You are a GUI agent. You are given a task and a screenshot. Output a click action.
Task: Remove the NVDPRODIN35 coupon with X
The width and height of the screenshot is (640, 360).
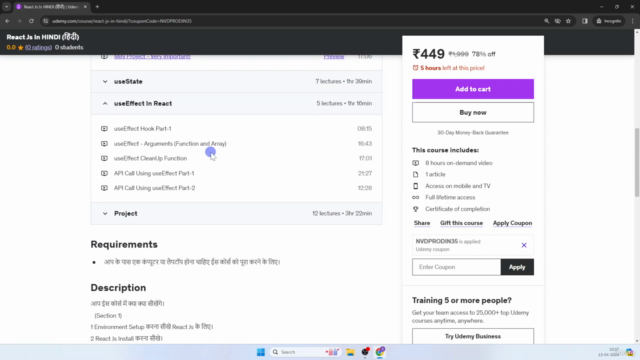tap(524, 245)
